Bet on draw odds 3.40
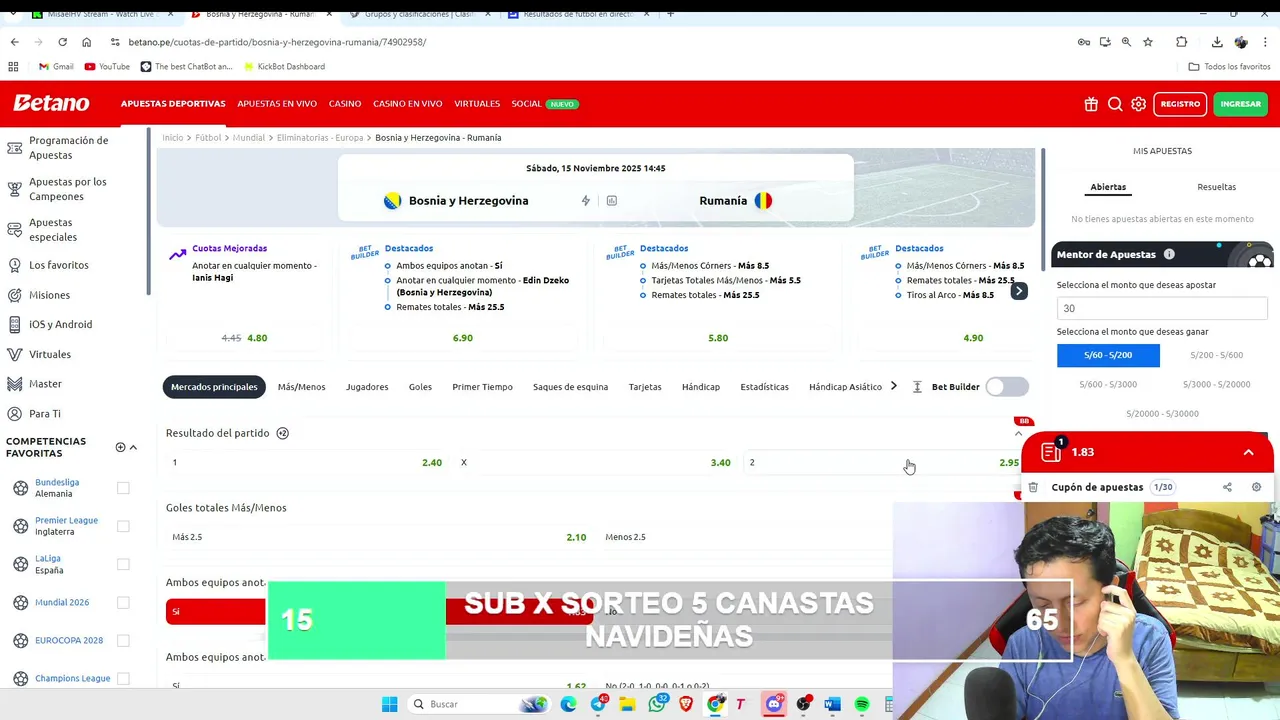This screenshot has height=720, width=1280. coord(595,463)
